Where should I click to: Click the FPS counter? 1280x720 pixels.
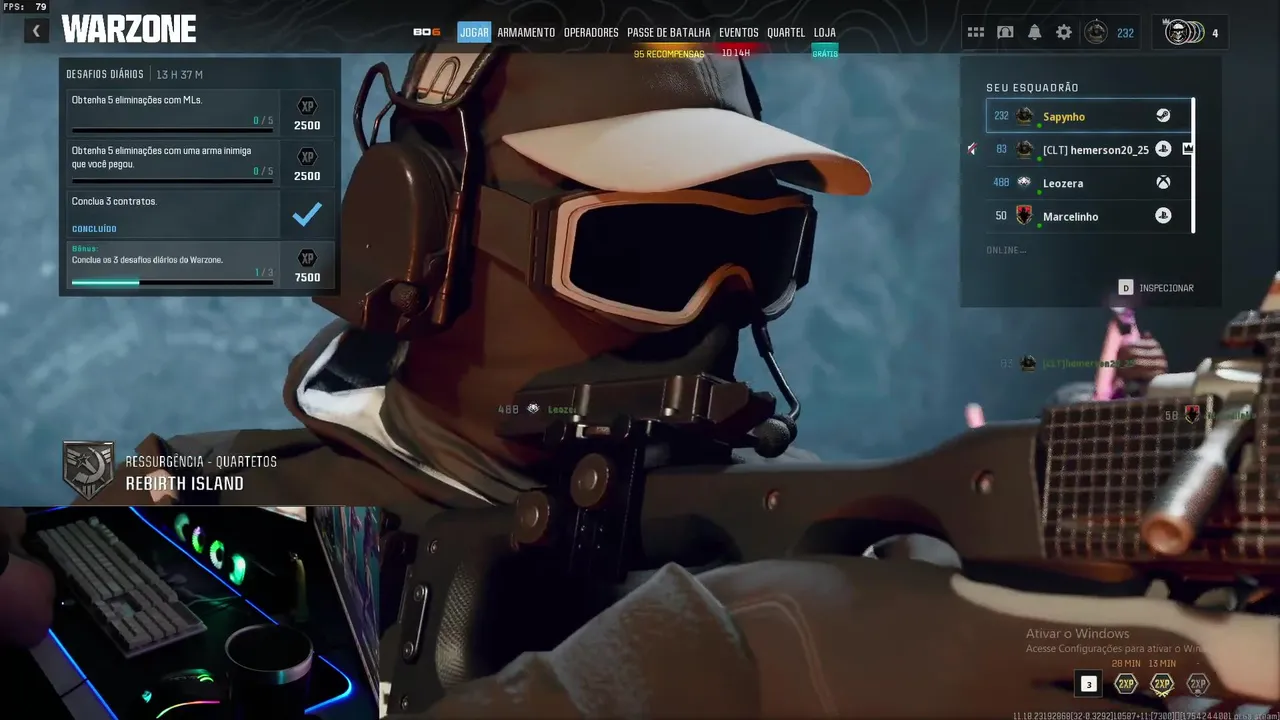tap(26, 7)
